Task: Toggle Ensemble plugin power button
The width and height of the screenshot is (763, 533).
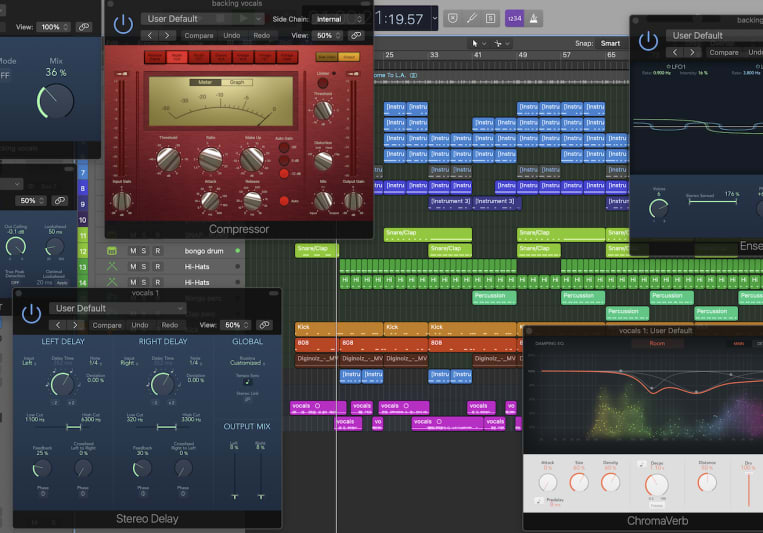Action: click(x=648, y=41)
